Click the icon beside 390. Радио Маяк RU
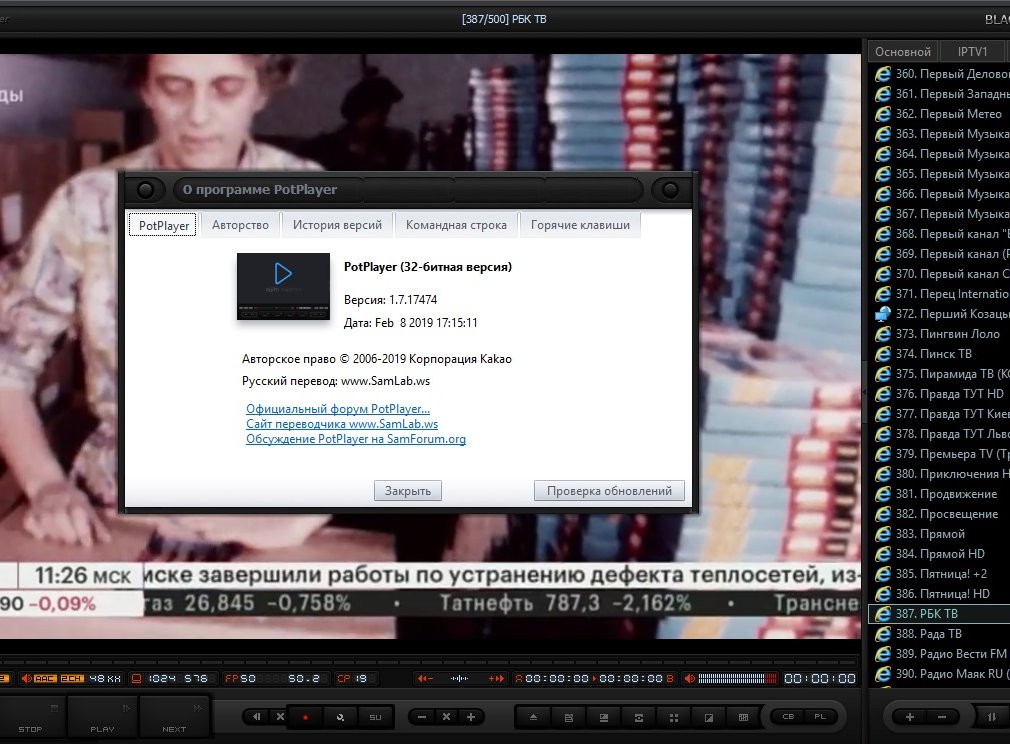 (x=882, y=674)
